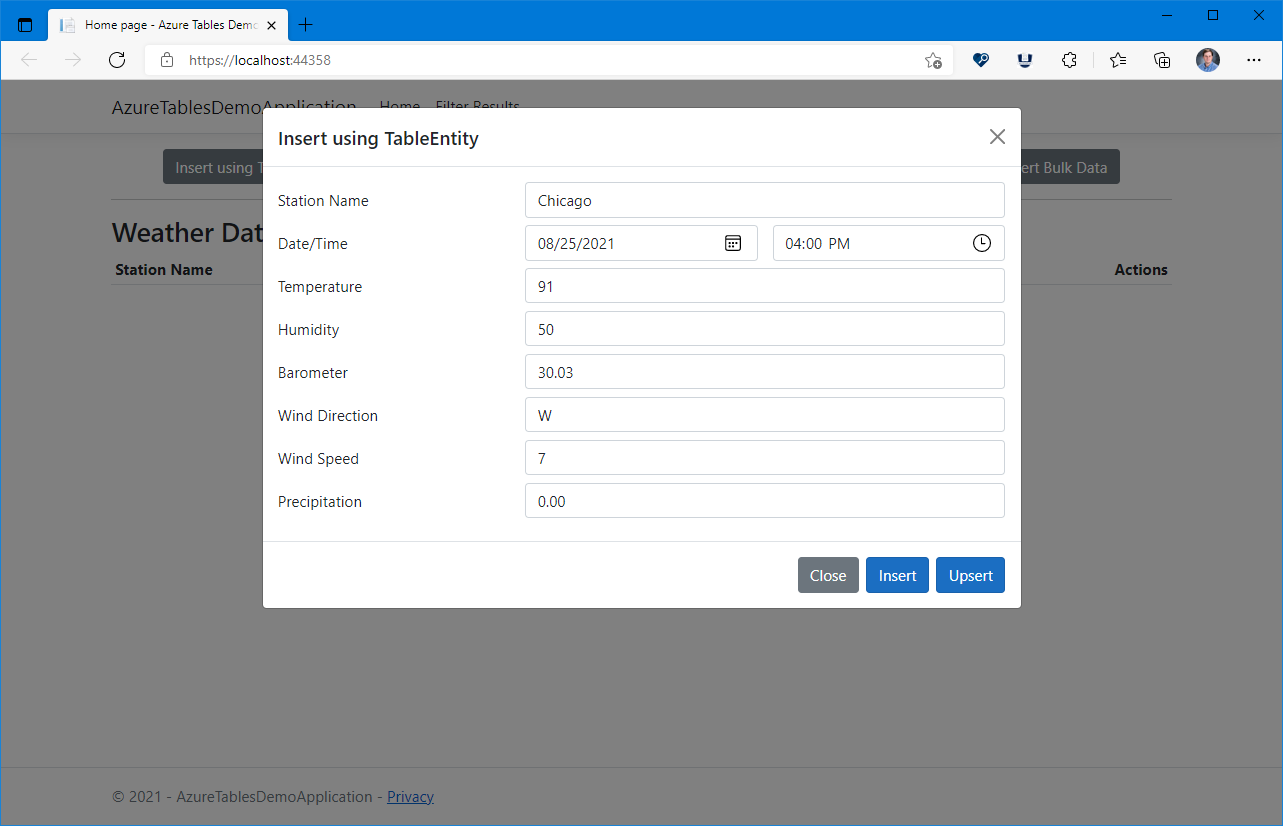Click the Humidity input field
The image size is (1283, 826).
[x=764, y=329]
